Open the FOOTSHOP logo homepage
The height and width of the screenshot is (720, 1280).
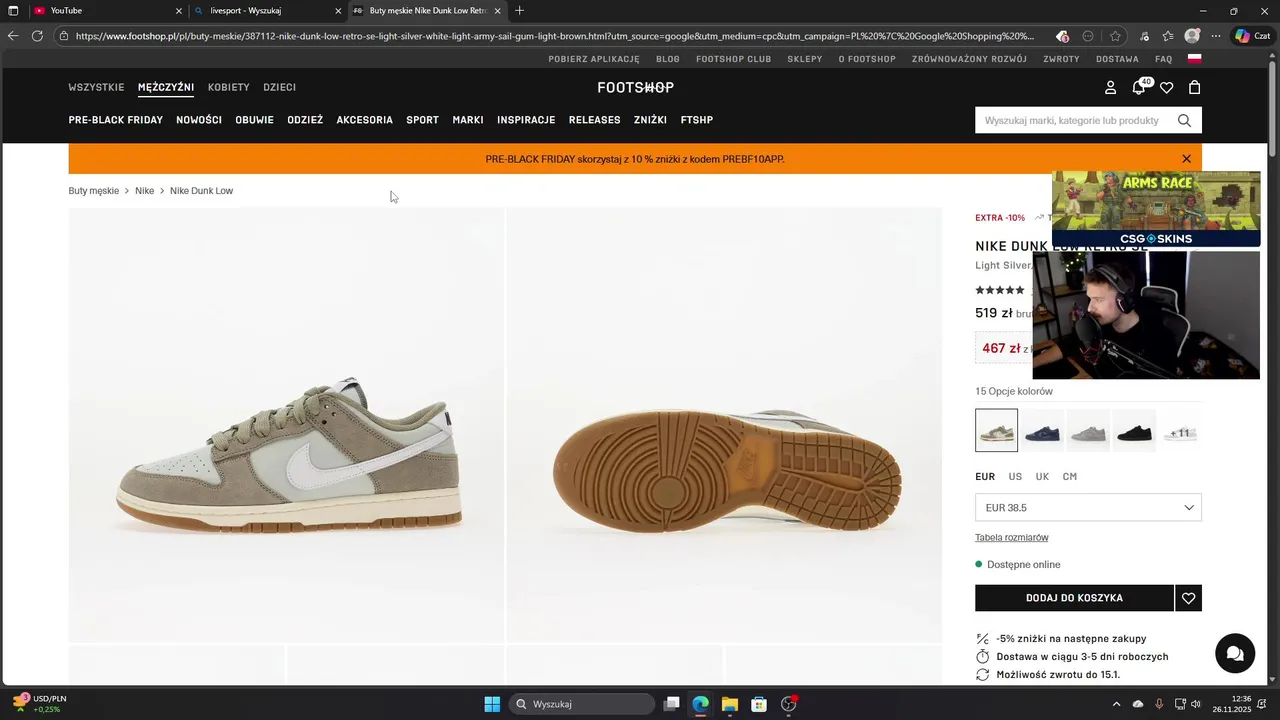tap(635, 87)
